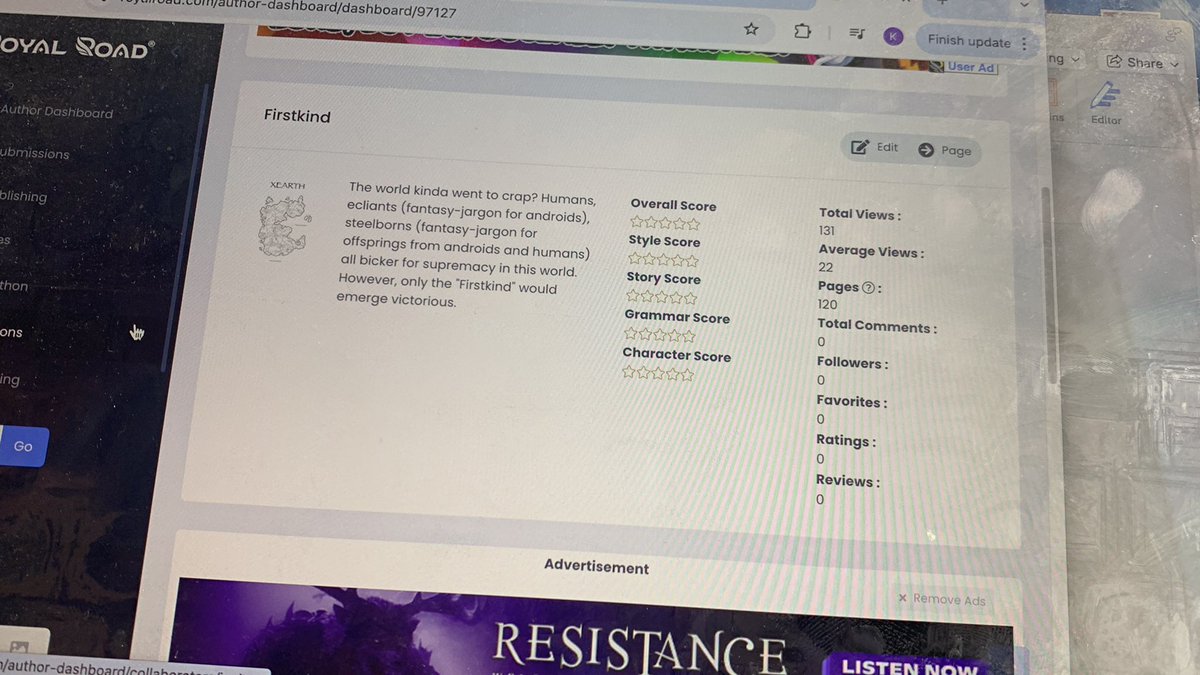Open Publishing in the sidebar
The image size is (1200, 675).
tap(24, 197)
